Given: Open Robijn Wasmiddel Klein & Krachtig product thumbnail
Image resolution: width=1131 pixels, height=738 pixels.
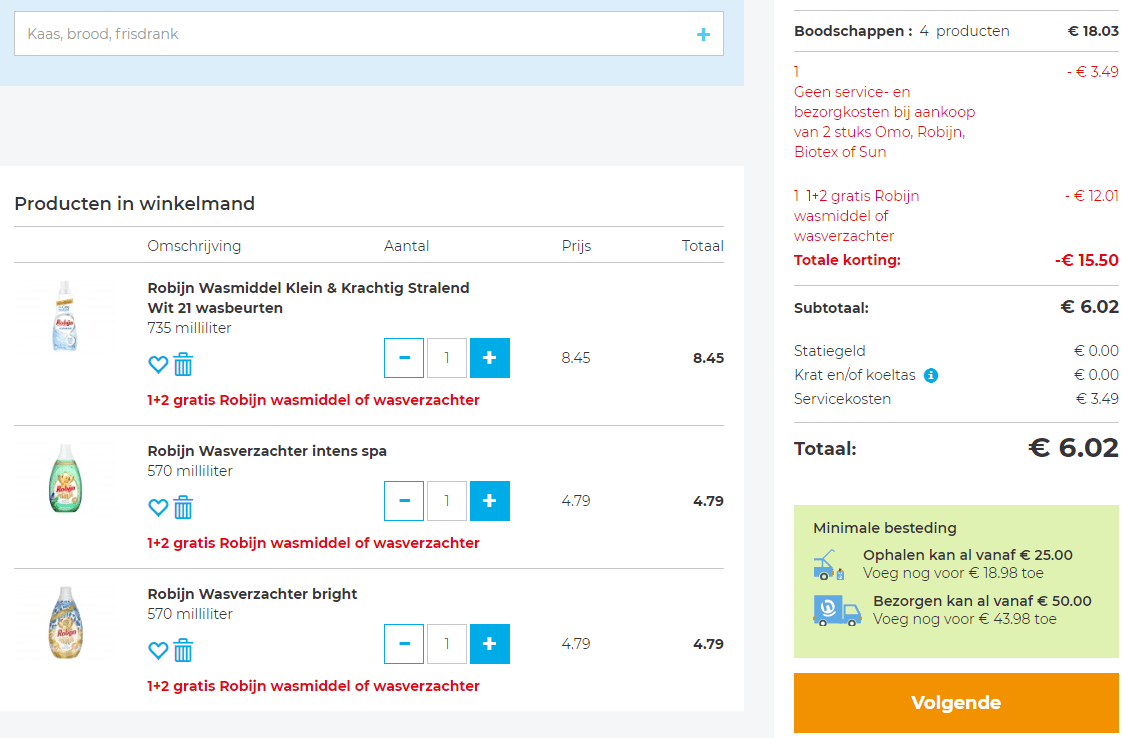Looking at the screenshot, I should click(x=65, y=316).
